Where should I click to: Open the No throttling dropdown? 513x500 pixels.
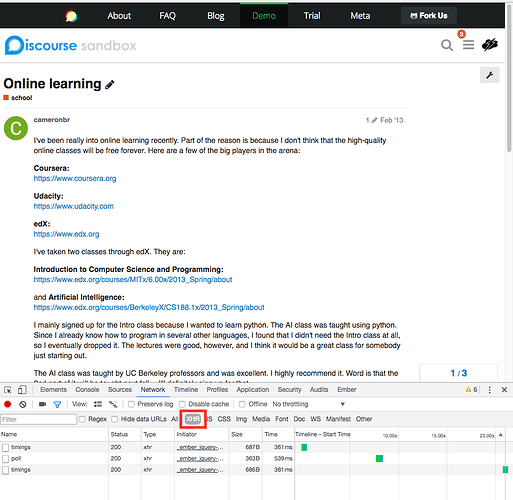point(309,404)
